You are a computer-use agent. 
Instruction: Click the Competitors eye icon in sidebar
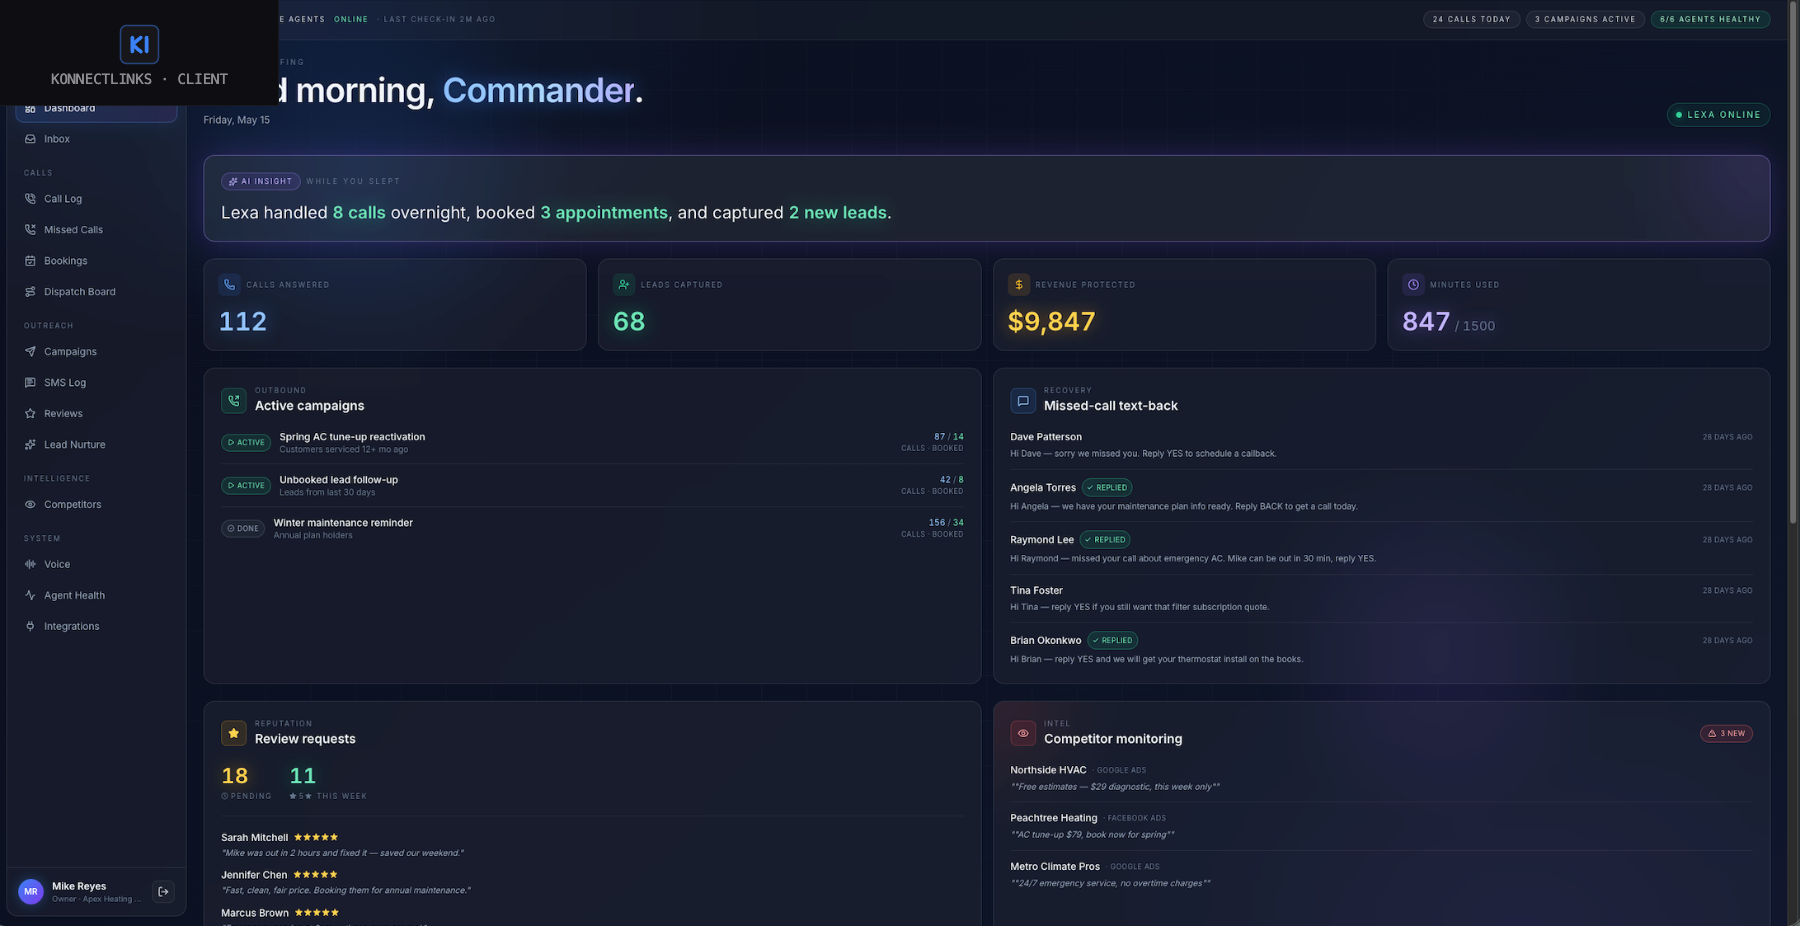pyautogui.click(x=30, y=505)
